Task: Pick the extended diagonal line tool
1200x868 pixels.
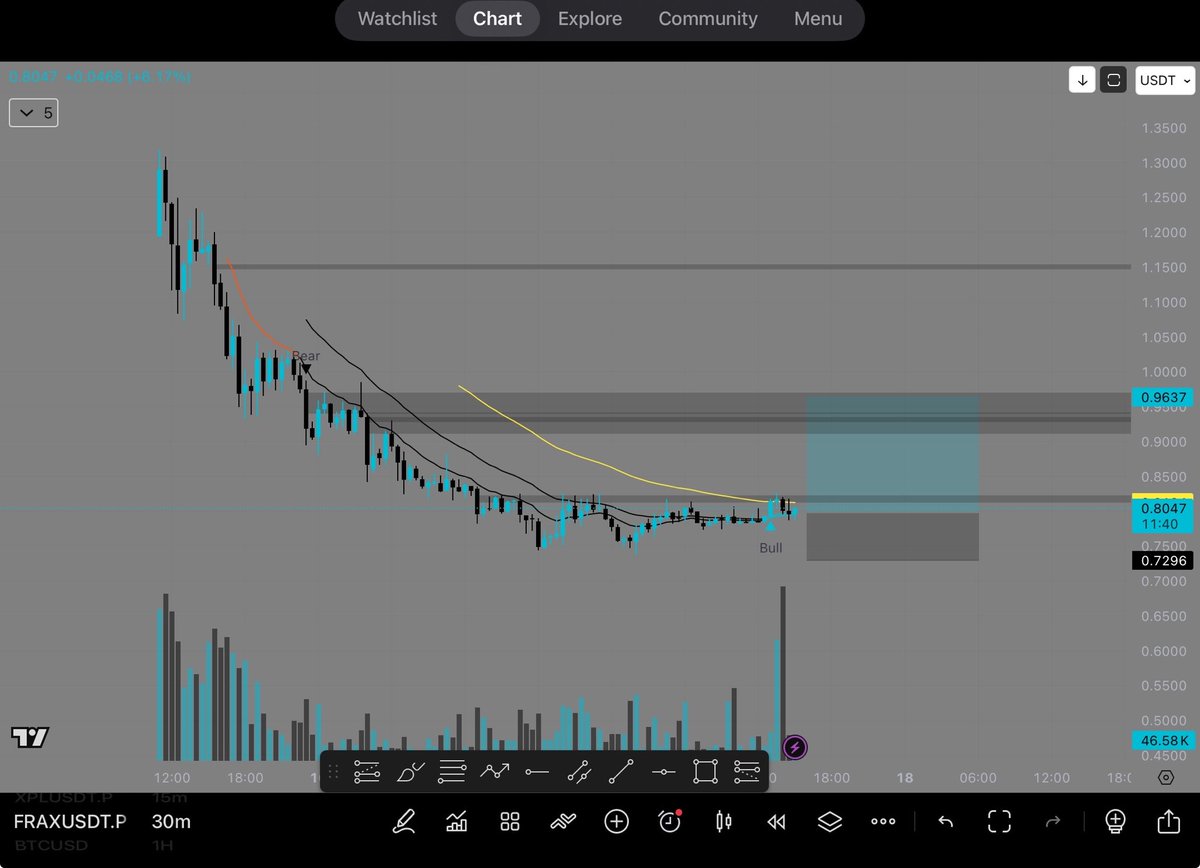Action: 579,771
